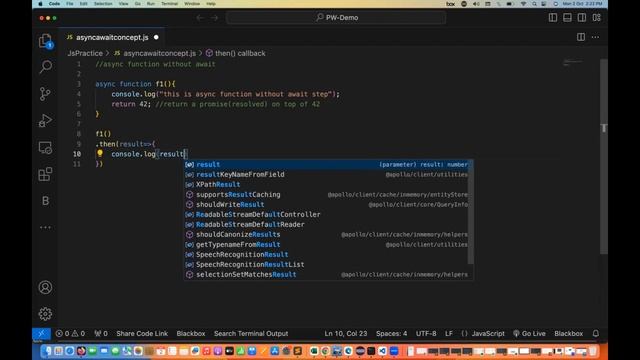Click the errors and warnings count in status bar

(x=70, y=333)
